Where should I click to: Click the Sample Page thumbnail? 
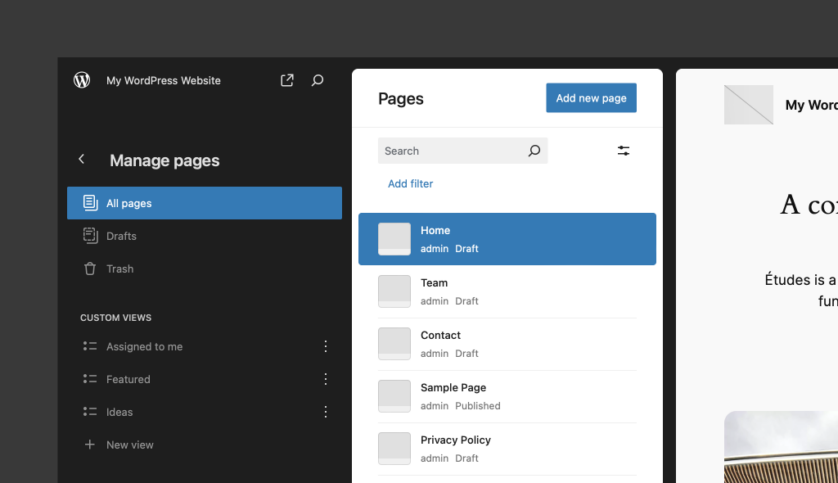pos(394,396)
